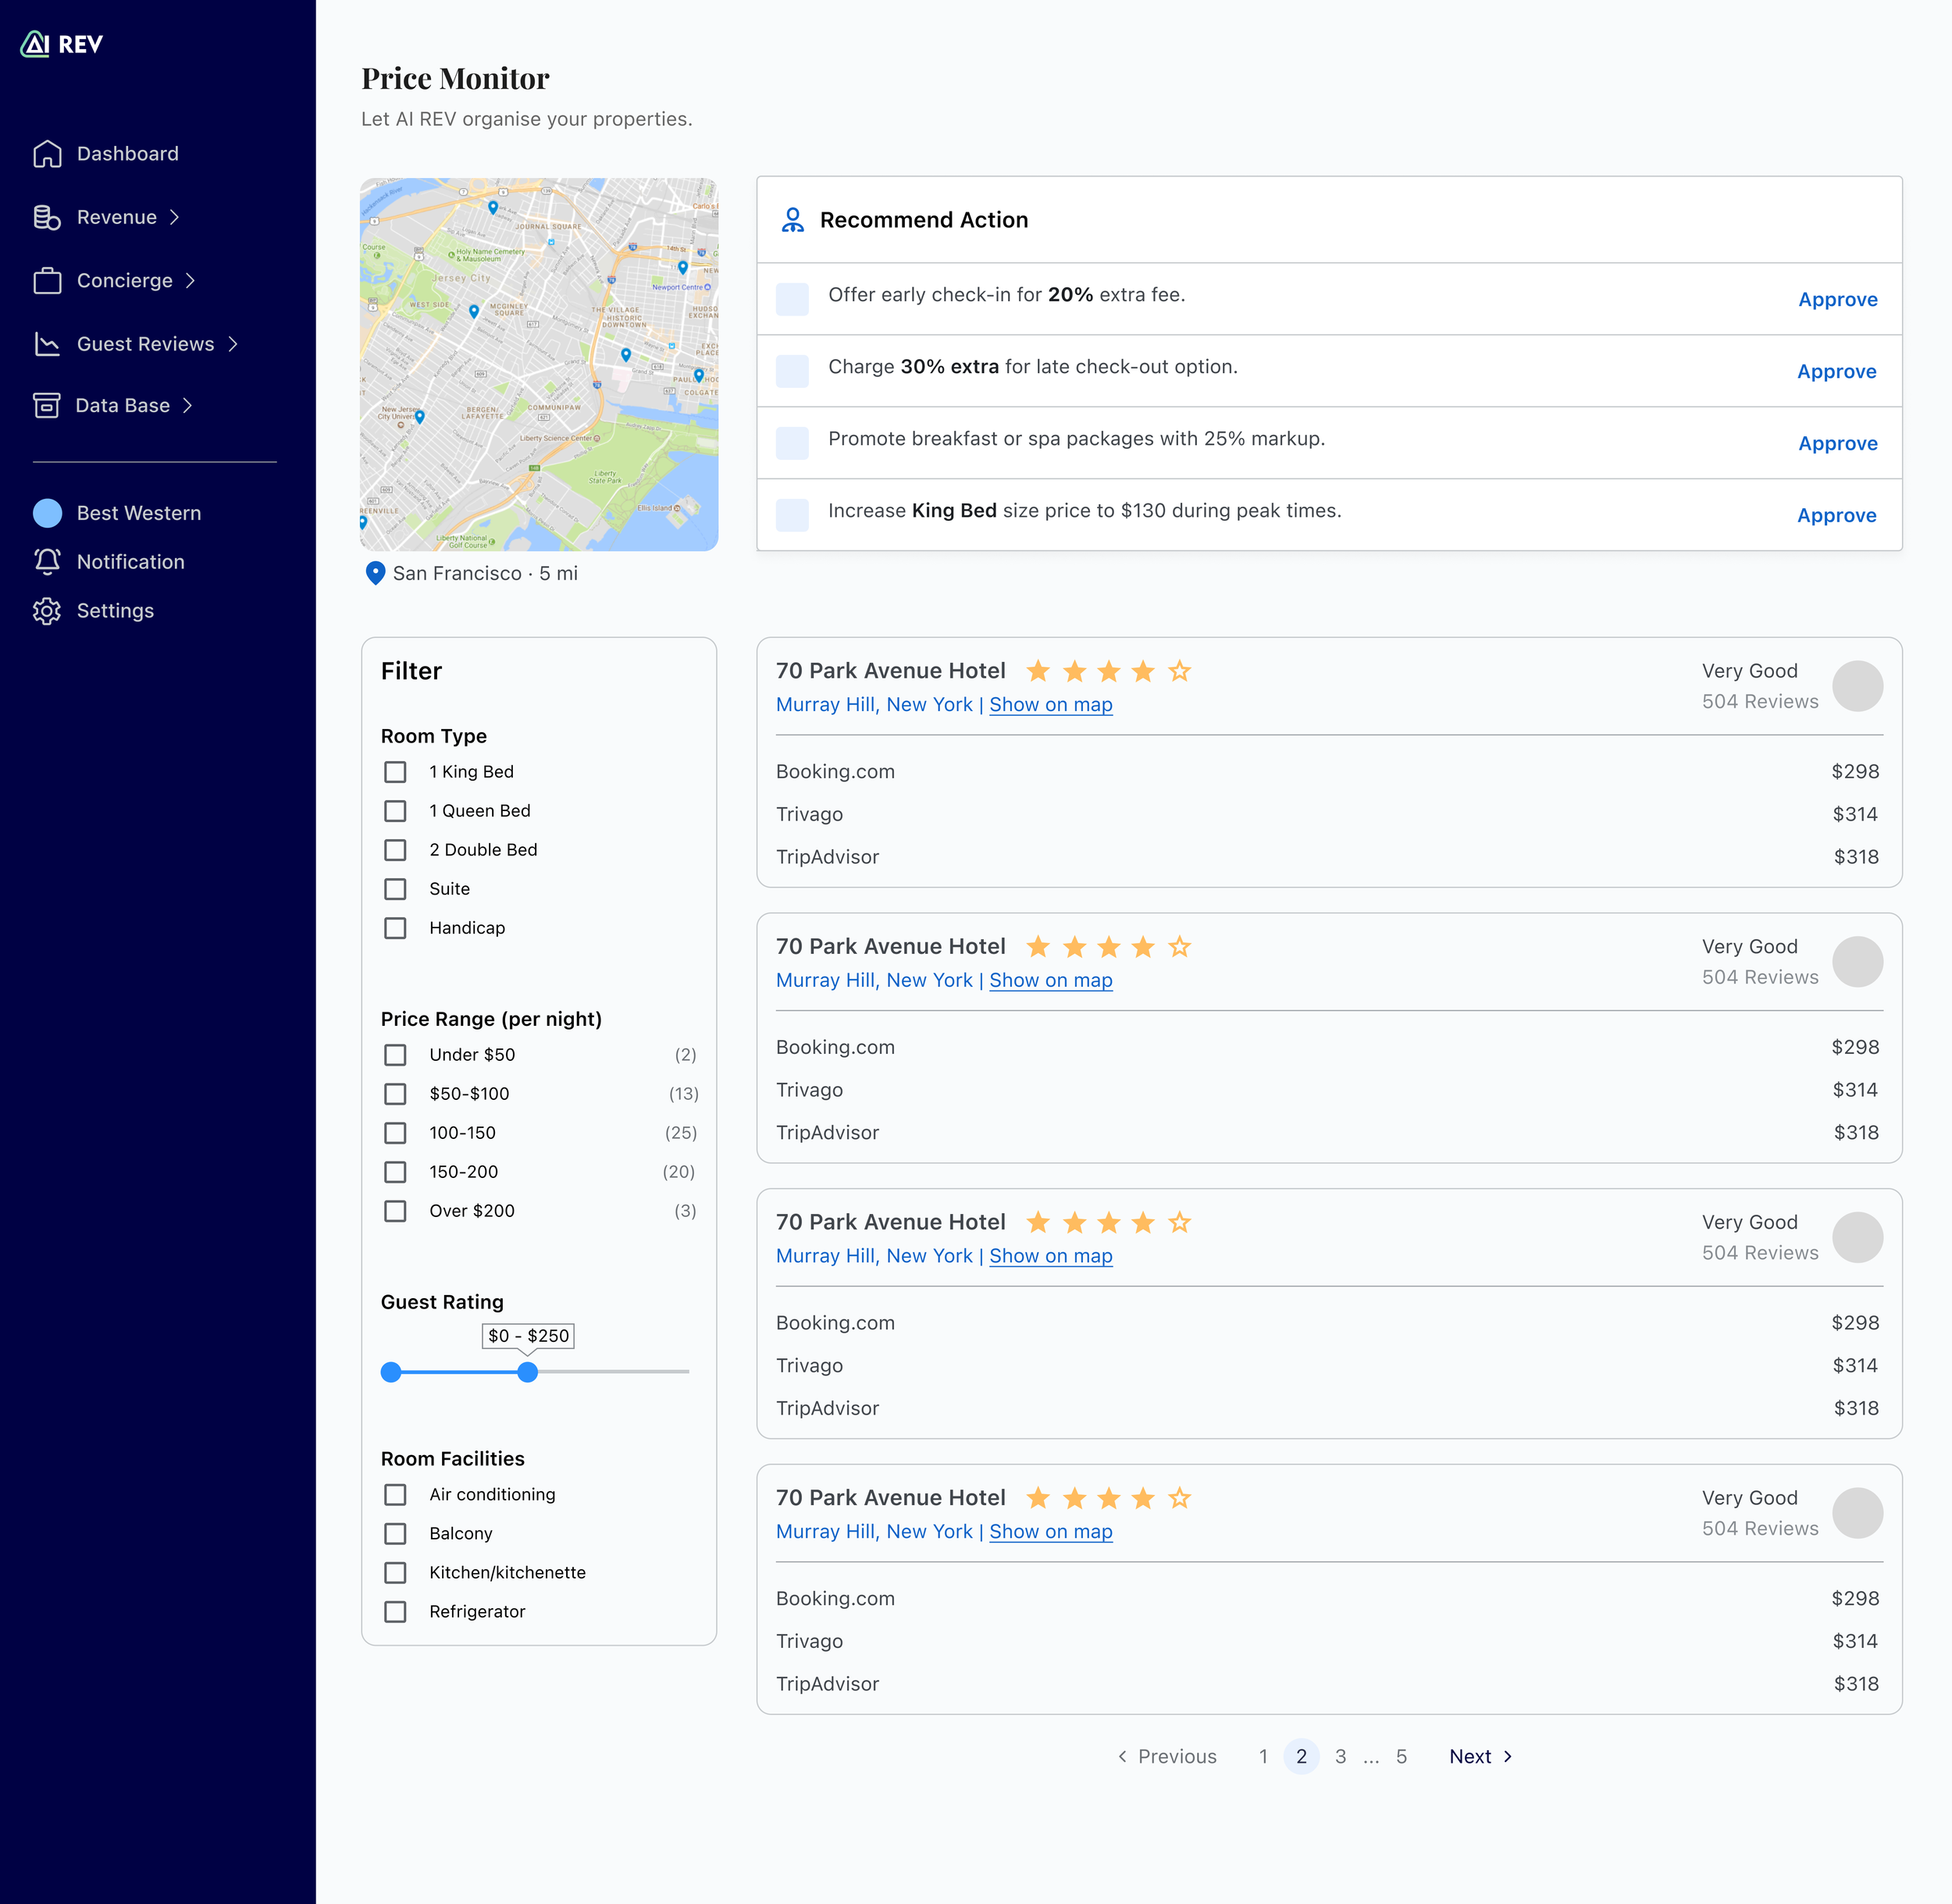Image resolution: width=1952 pixels, height=1904 pixels.
Task: Click the Dashboard home icon
Action: point(47,154)
